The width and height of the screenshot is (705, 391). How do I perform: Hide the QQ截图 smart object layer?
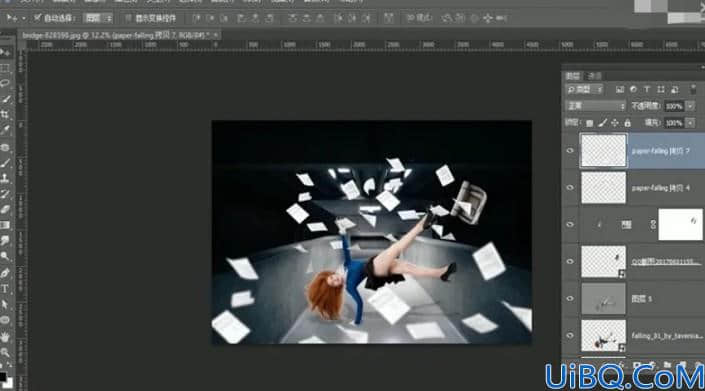(x=570, y=262)
